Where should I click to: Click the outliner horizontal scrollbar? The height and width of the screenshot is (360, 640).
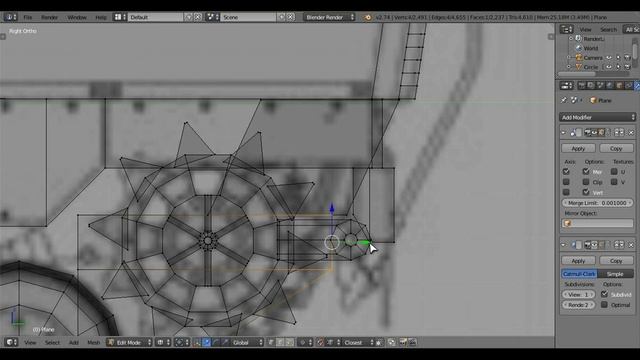[x=576, y=74]
